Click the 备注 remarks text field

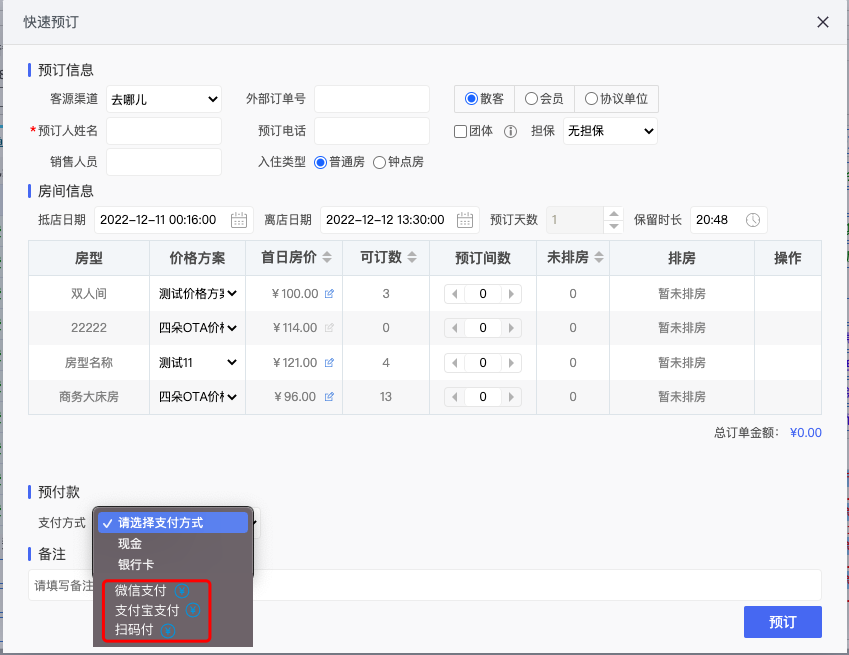coord(425,585)
